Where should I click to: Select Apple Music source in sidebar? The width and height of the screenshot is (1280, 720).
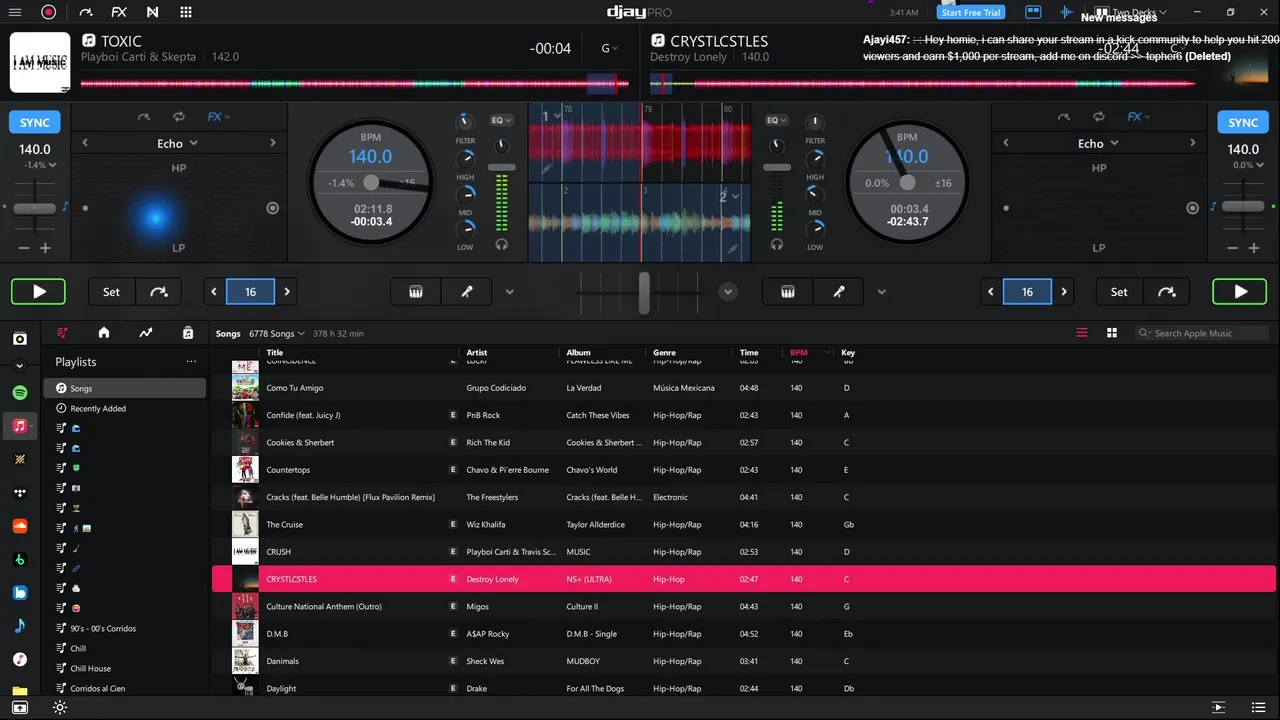(x=19, y=426)
